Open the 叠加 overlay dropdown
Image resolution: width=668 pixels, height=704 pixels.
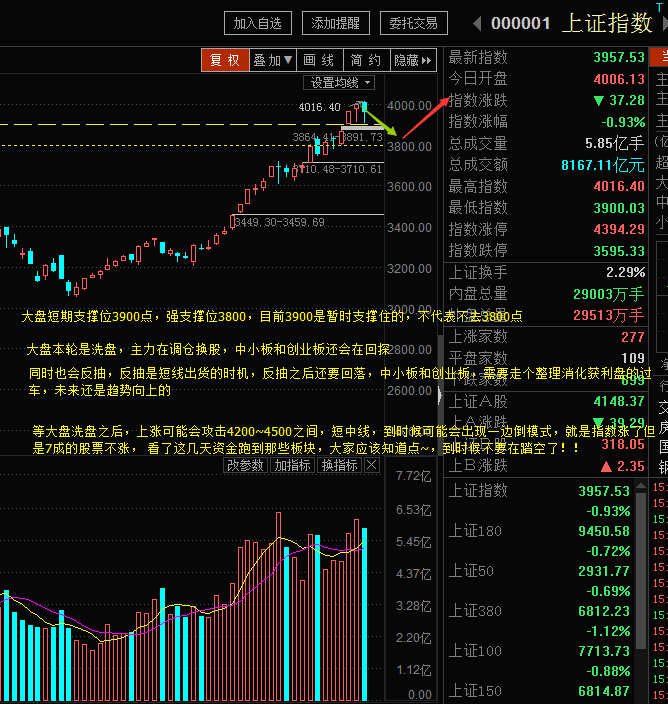coord(273,60)
